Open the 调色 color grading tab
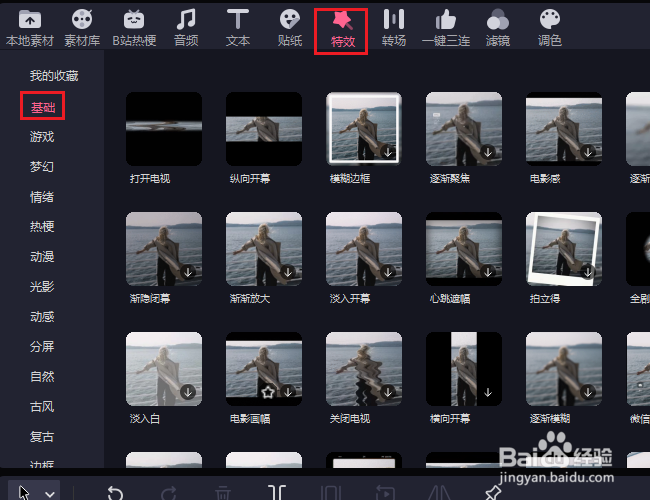The image size is (650, 500). 550,28
